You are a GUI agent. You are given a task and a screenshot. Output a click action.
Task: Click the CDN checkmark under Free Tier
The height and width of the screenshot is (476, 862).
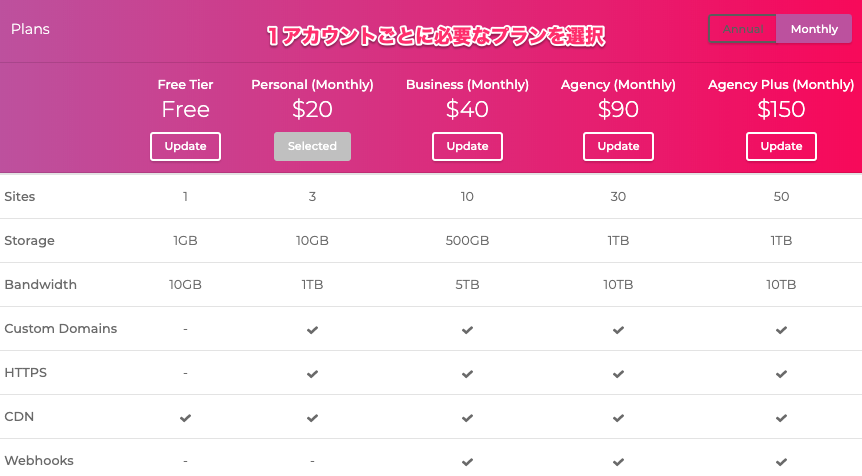(185, 418)
